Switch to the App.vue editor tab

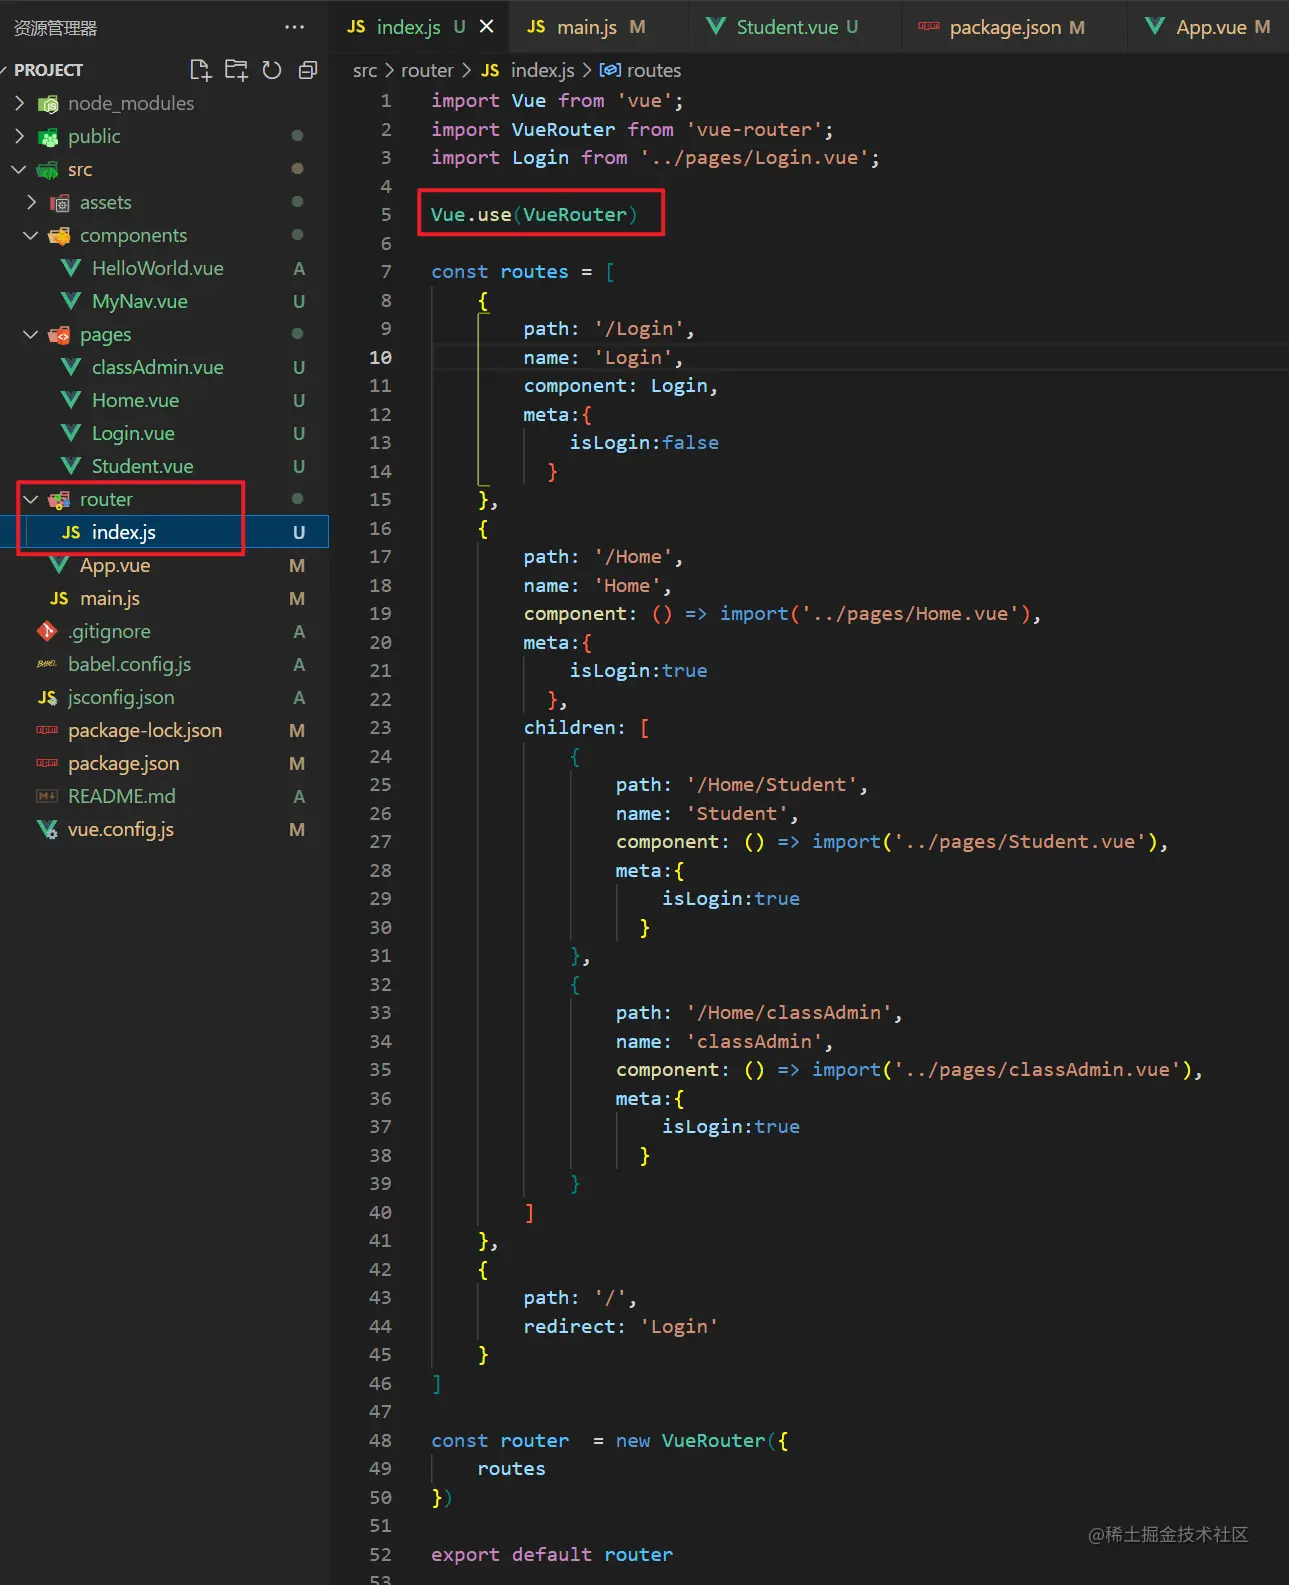click(x=1208, y=27)
